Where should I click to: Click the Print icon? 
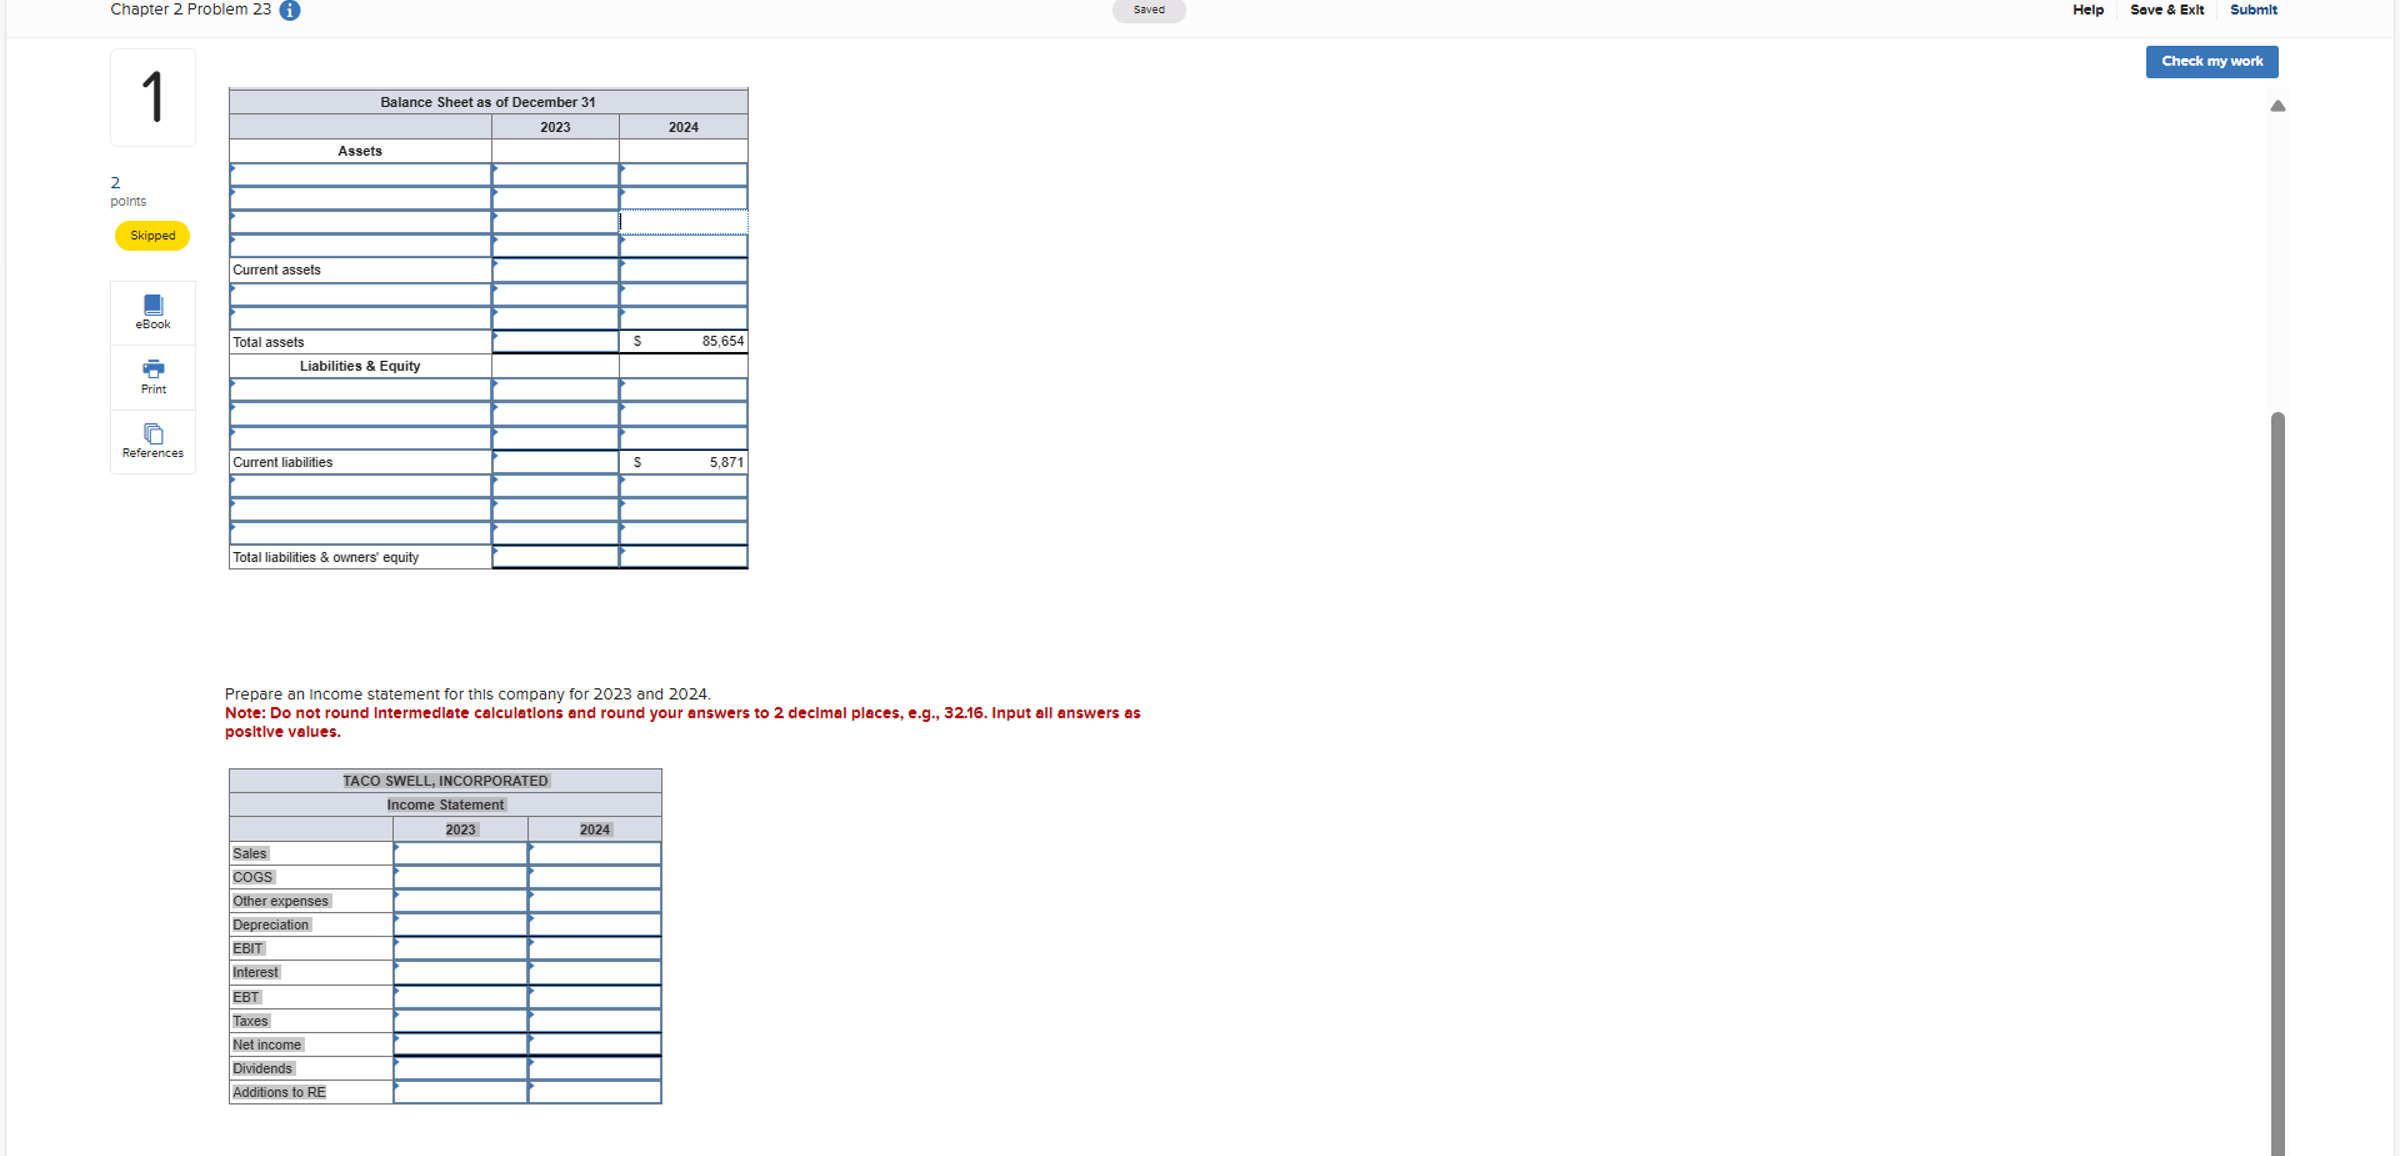152,376
